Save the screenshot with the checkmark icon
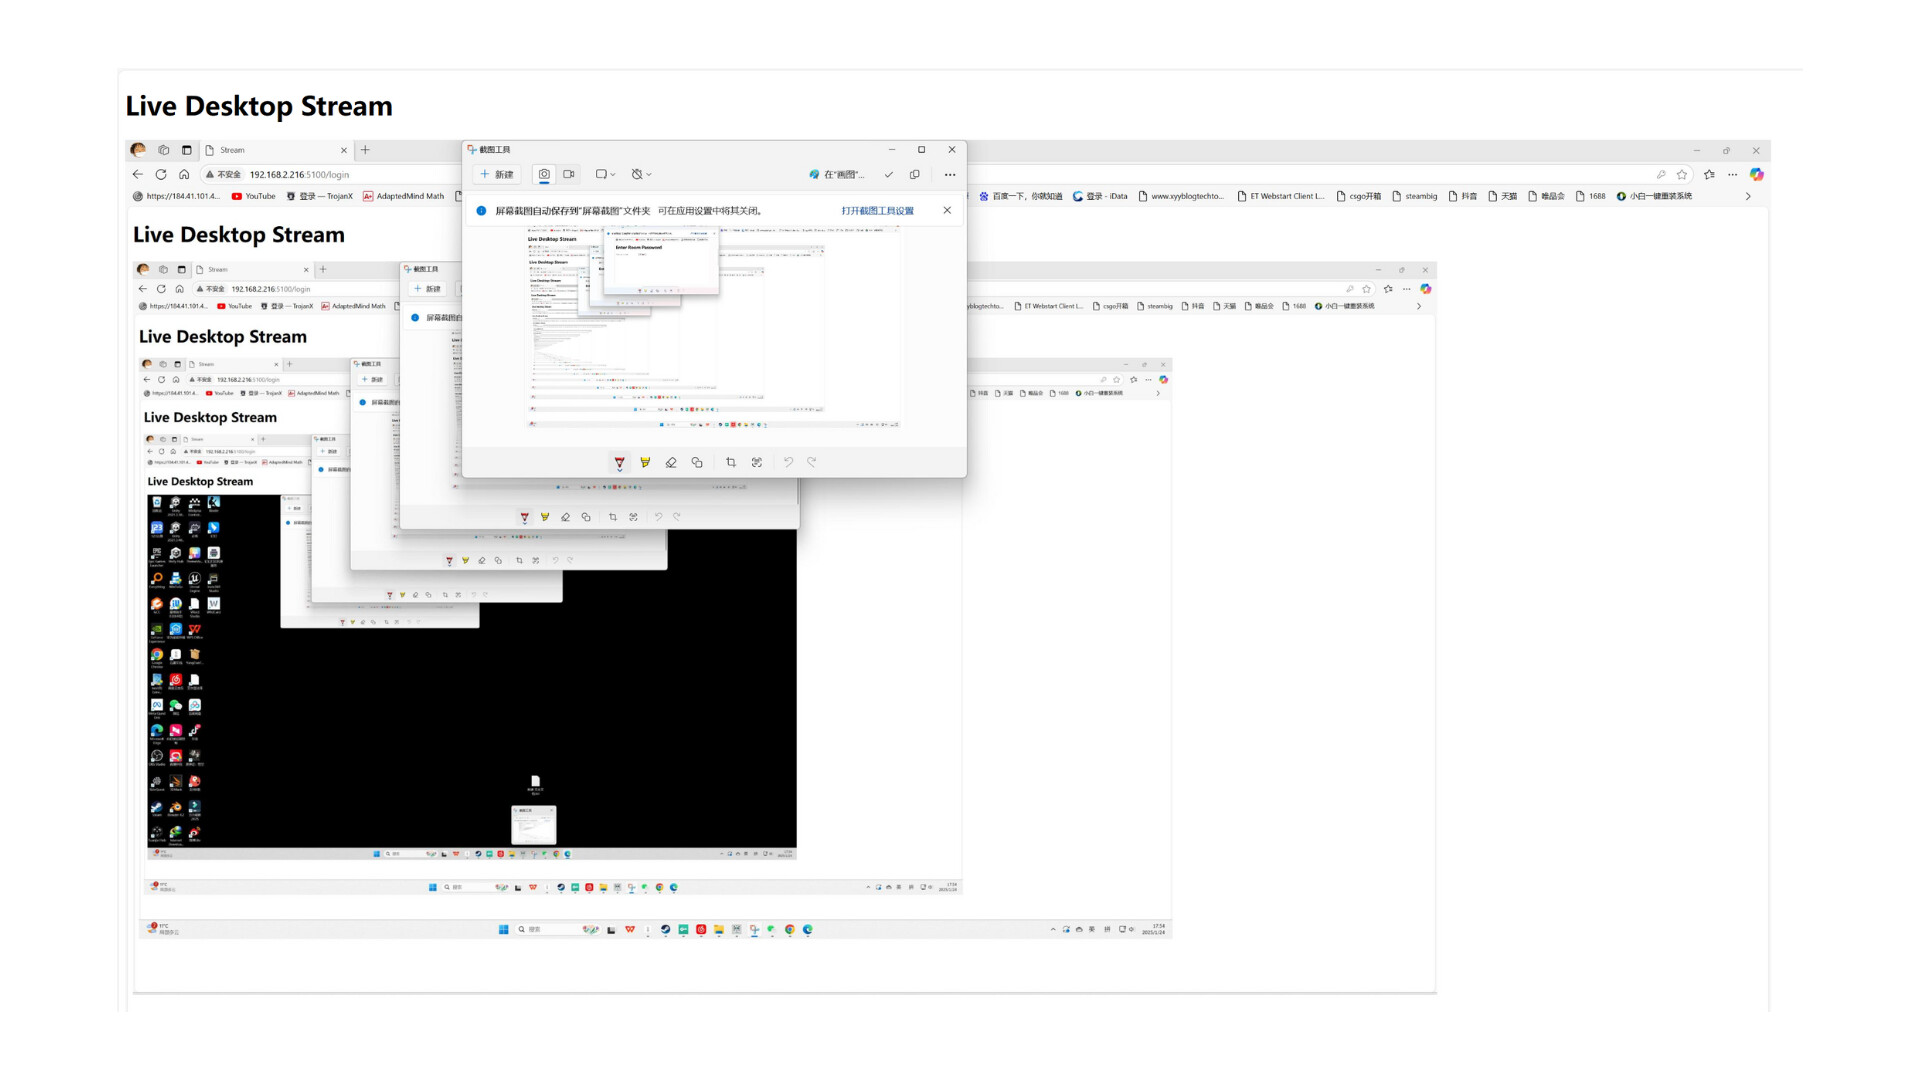Screen dimensions: 1920x1080 tap(889, 174)
